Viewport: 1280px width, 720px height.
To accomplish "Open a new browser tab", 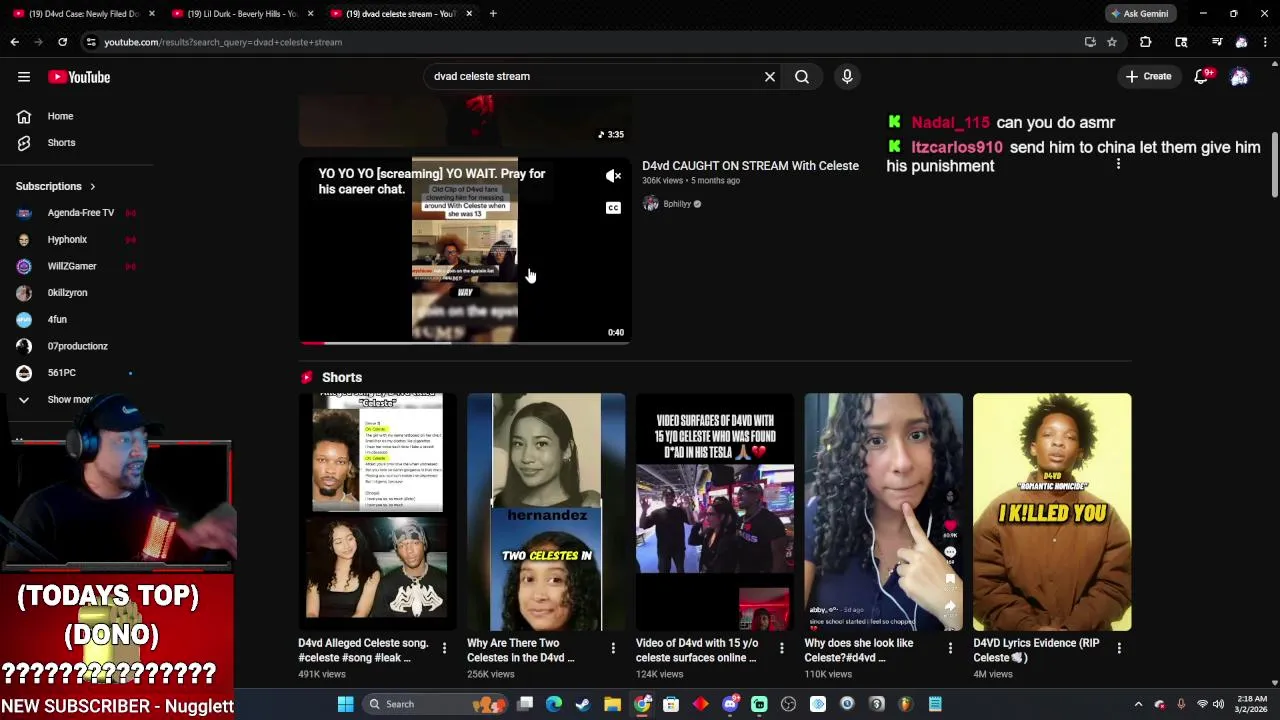I will tap(493, 13).
